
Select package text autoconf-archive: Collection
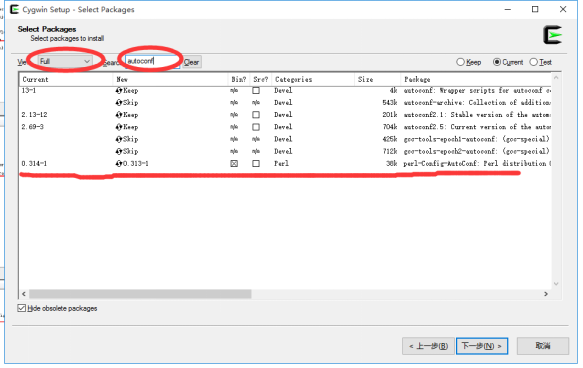(x=477, y=103)
